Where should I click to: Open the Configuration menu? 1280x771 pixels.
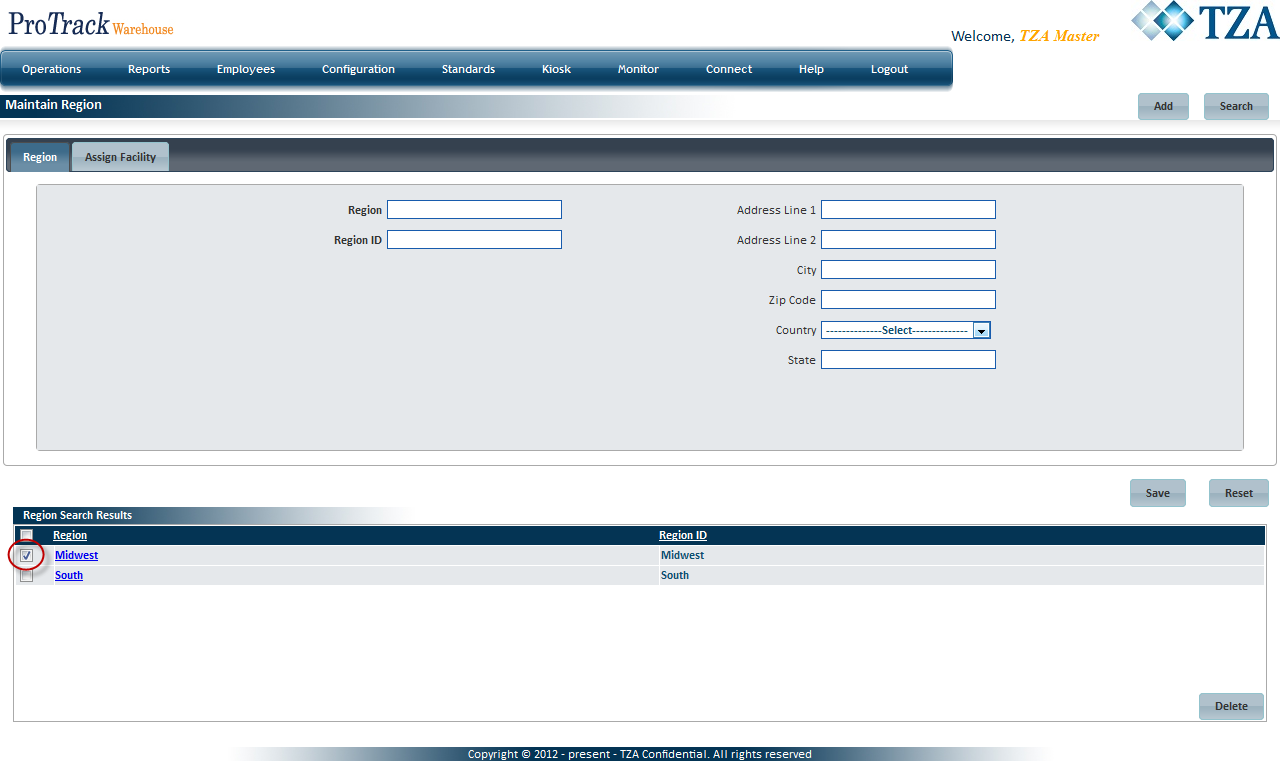pyautogui.click(x=358, y=69)
